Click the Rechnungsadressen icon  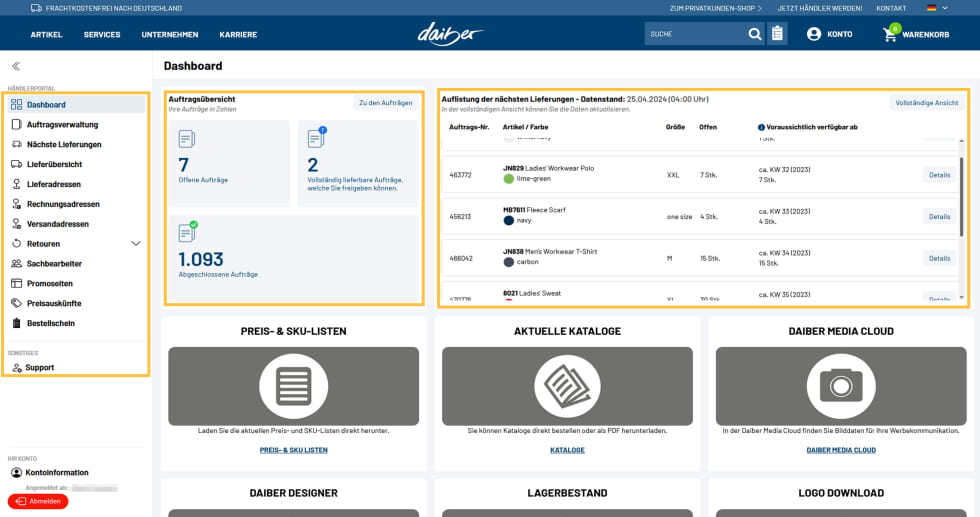(17, 204)
